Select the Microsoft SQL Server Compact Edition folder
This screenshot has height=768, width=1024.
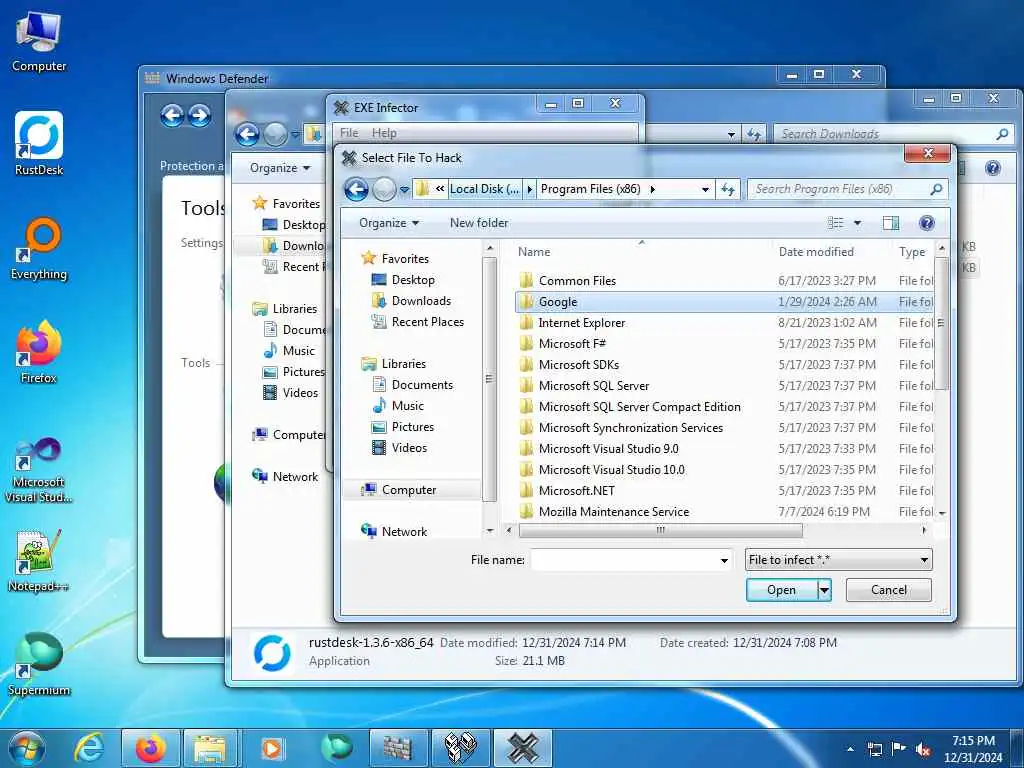725,407
